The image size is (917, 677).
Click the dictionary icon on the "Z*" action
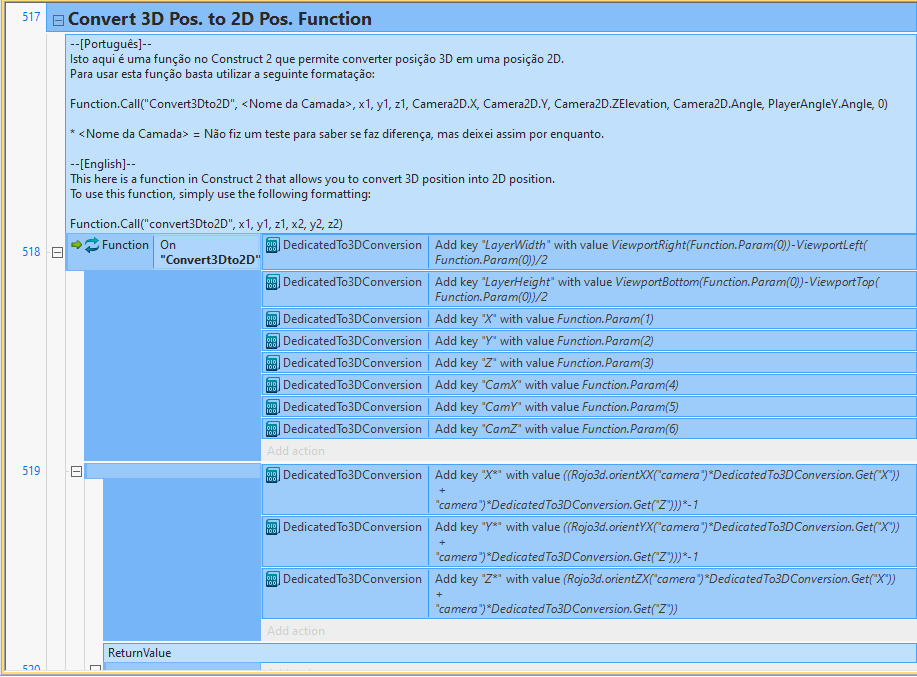pos(273,579)
